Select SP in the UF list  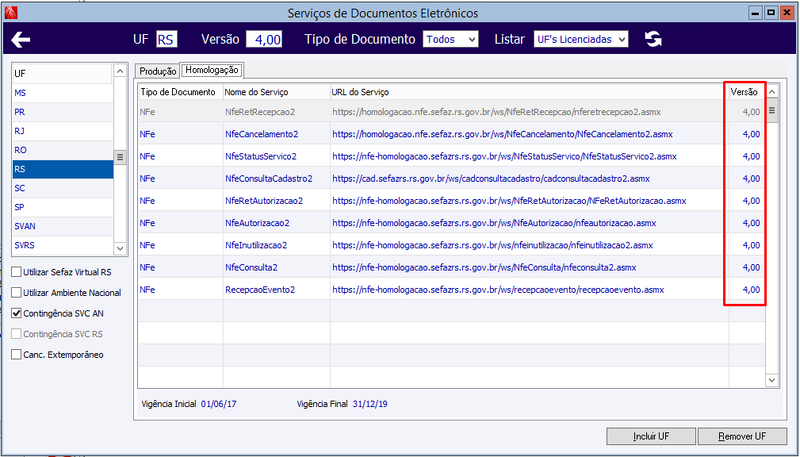tap(62, 207)
